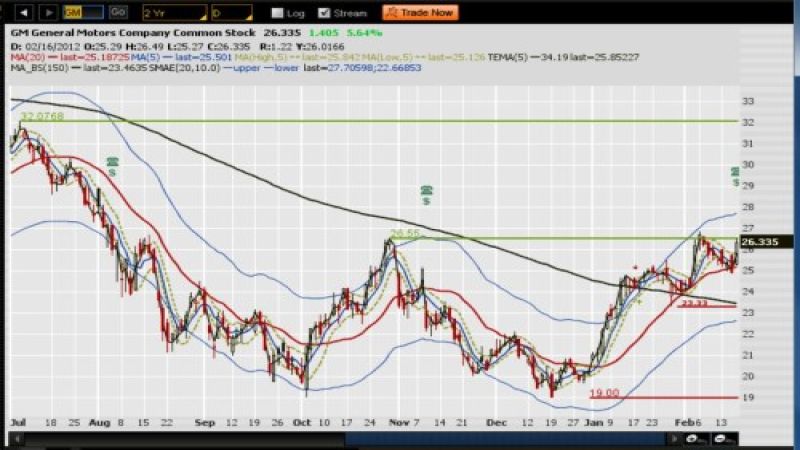Viewport: 800px width, 450px height.
Task: Uncheck the Stream checkbox
Action: point(323,13)
